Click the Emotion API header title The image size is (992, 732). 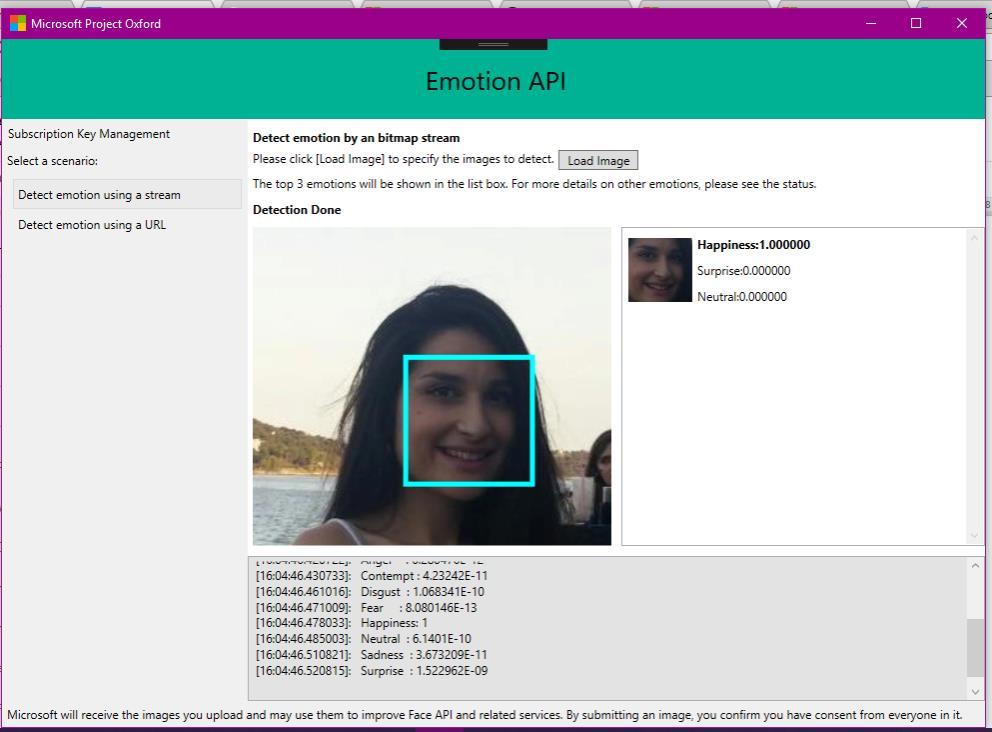pyautogui.click(x=495, y=82)
